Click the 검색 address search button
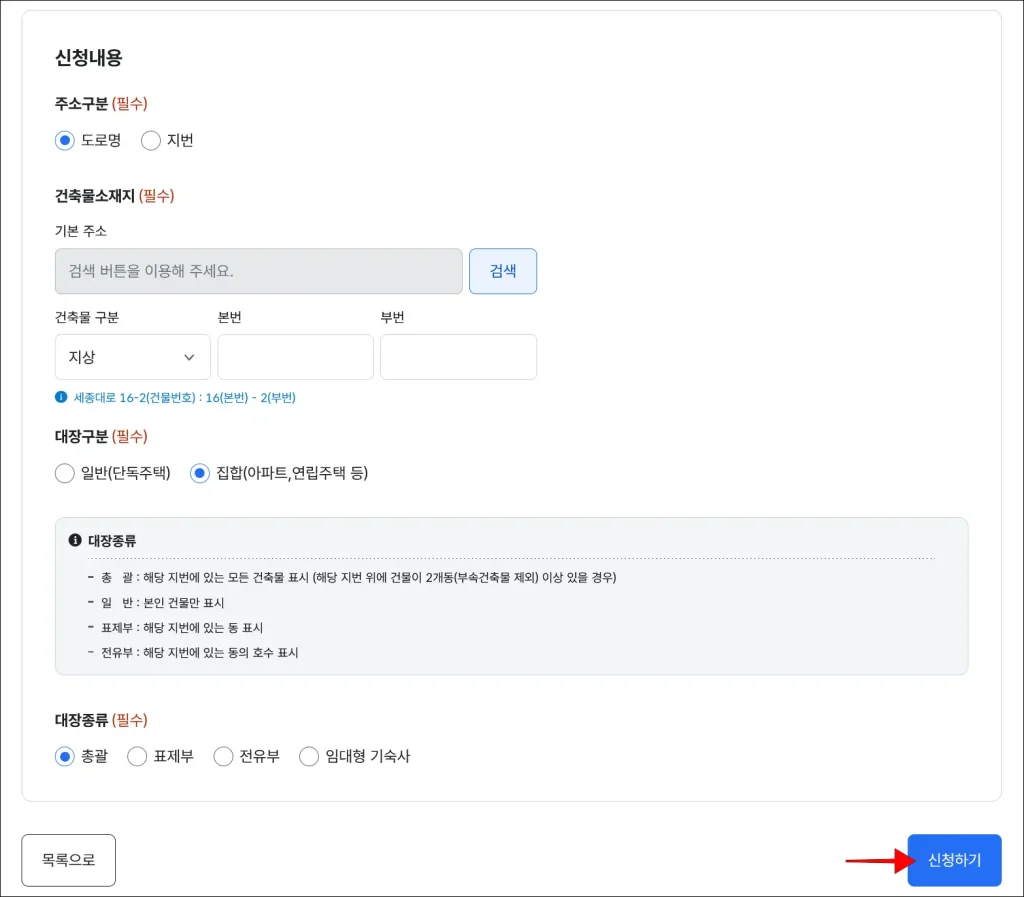Image resolution: width=1024 pixels, height=897 pixels. click(x=503, y=271)
